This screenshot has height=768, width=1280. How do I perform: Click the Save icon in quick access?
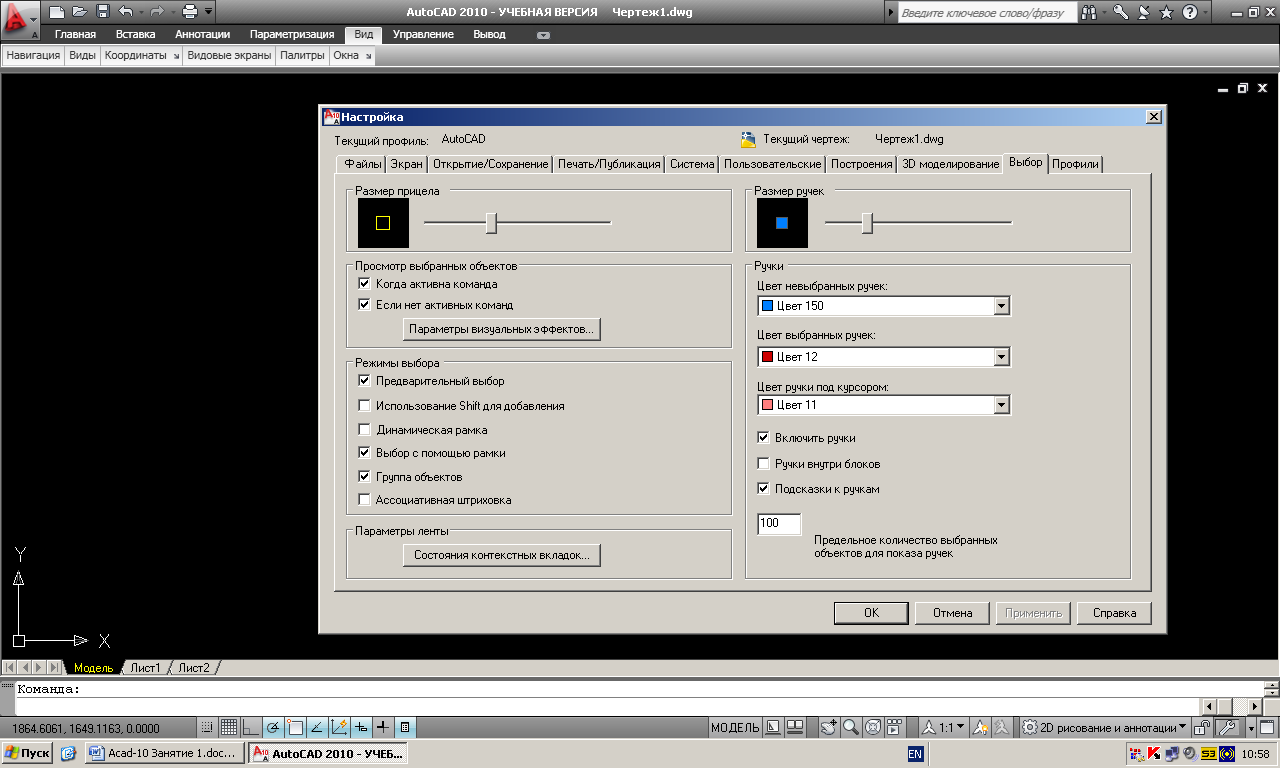tap(103, 12)
